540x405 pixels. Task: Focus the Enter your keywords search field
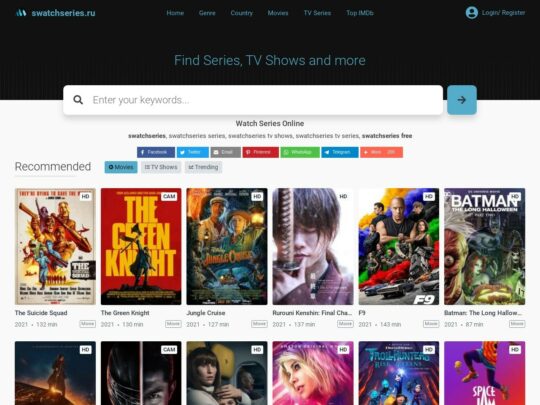[x=253, y=100]
